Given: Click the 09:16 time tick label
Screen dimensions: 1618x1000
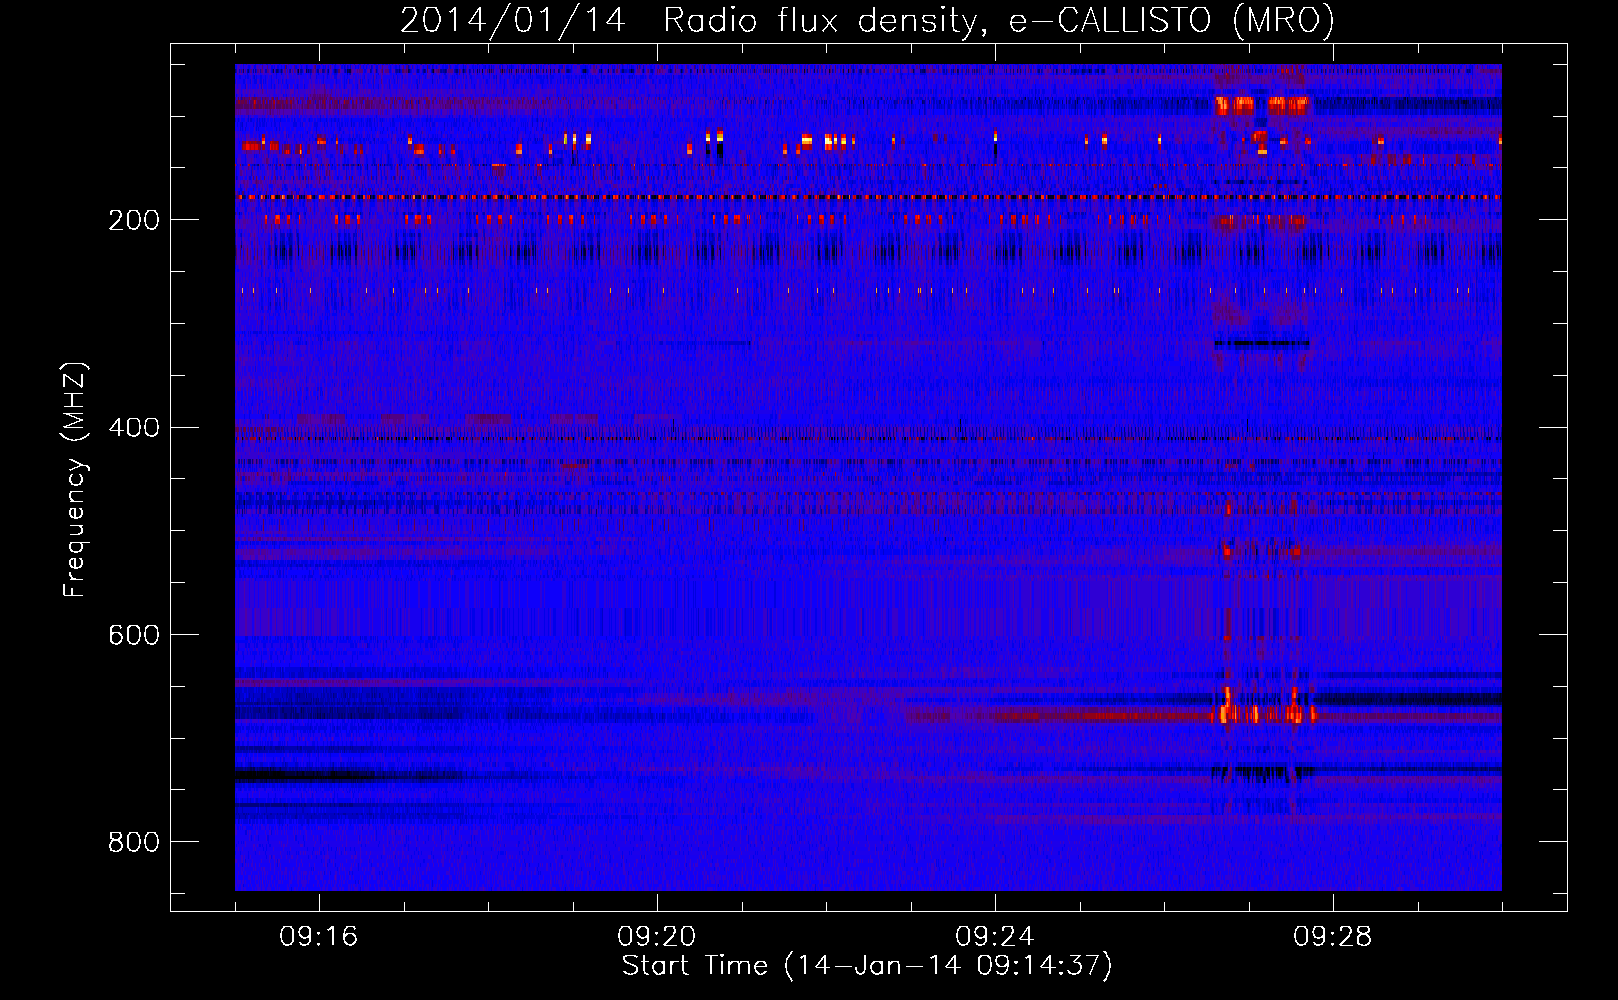Looking at the screenshot, I should click(x=318, y=937).
